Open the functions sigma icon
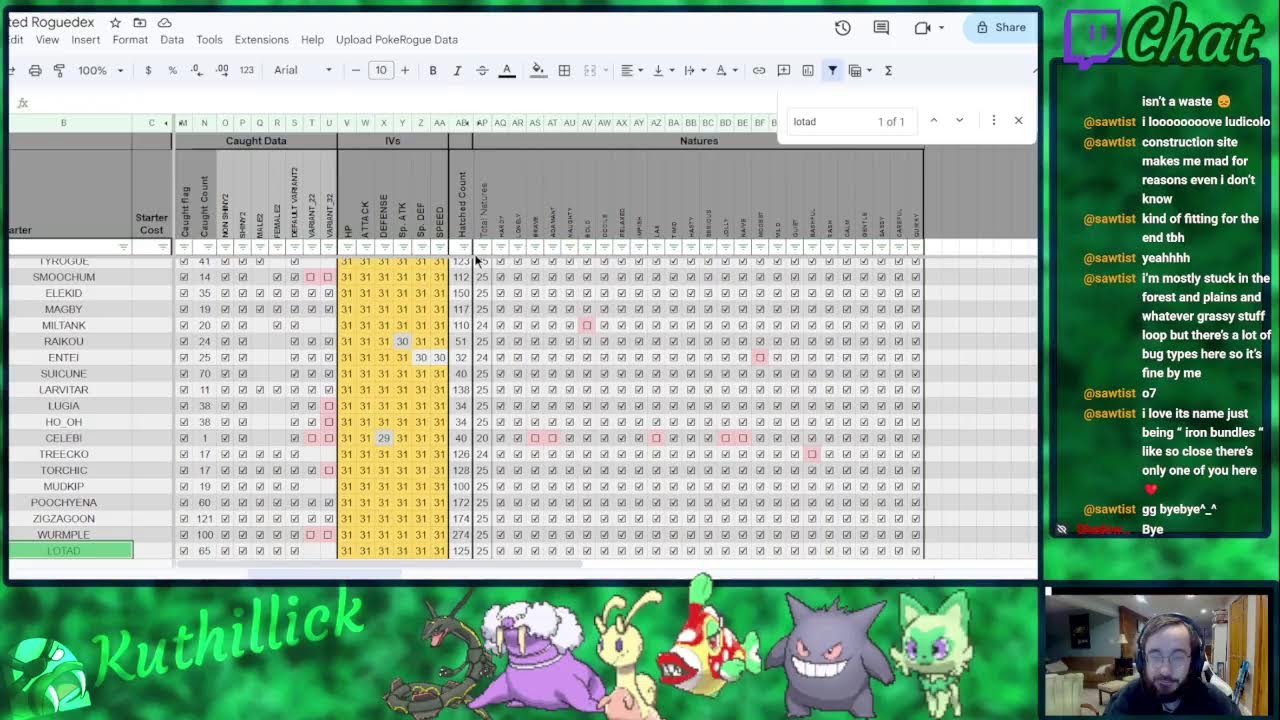This screenshot has height=720, width=1280. point(888,70)
